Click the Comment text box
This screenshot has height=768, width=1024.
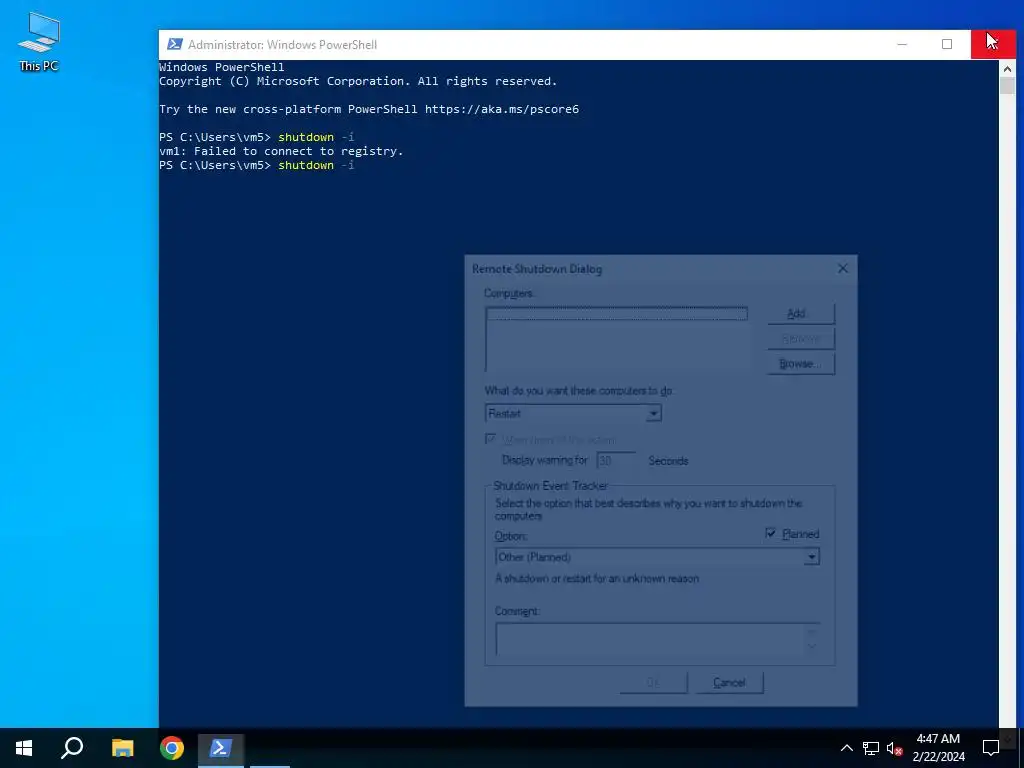click(x=657, y=639)
